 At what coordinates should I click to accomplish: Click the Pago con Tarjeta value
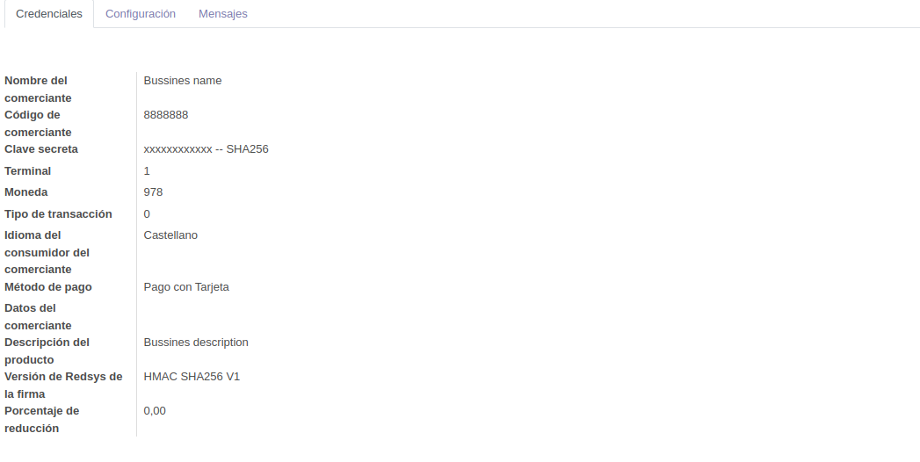pyautogui.click(x=187, y=287)
